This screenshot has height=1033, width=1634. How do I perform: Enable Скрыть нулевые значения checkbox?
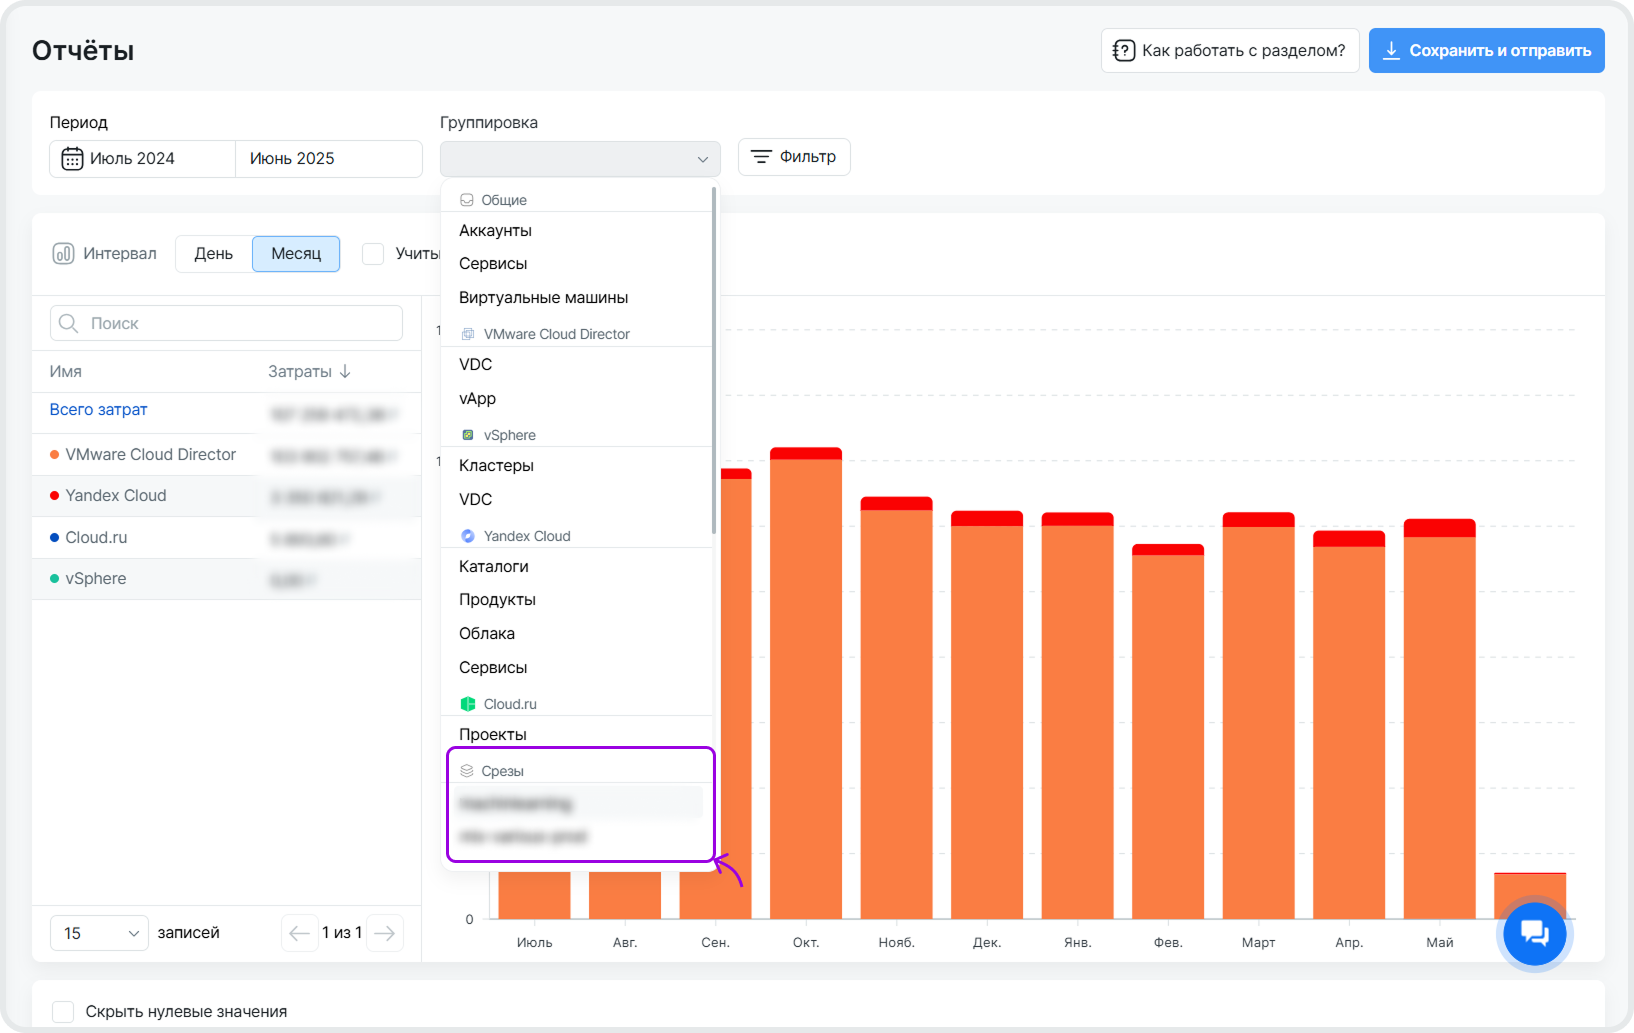click(x=63, y=1011)
